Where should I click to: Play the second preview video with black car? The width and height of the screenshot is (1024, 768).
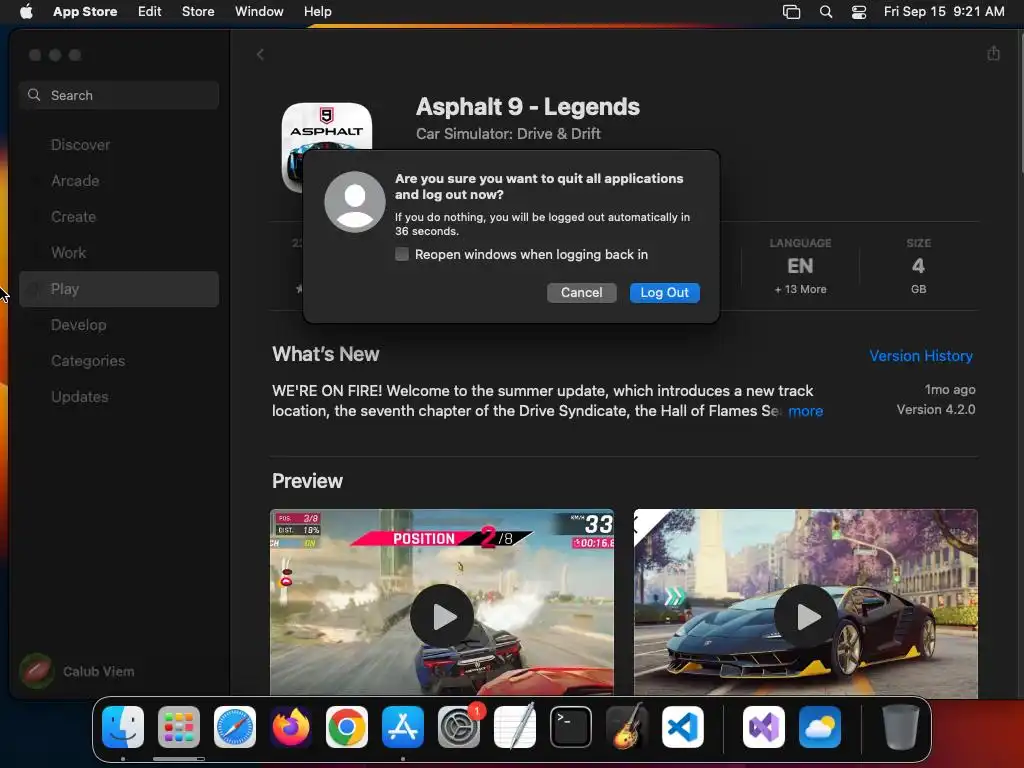coord(806,616)
